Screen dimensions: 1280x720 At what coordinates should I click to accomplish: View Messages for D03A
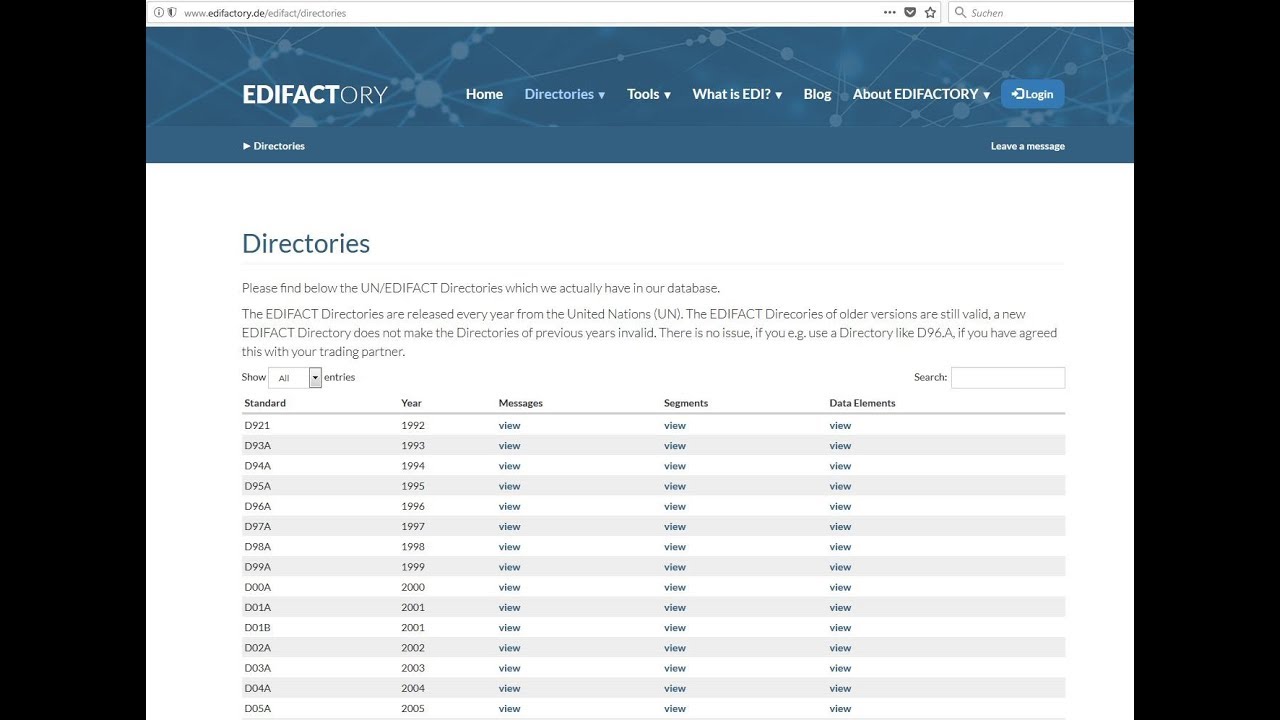(x=509, y=668)
